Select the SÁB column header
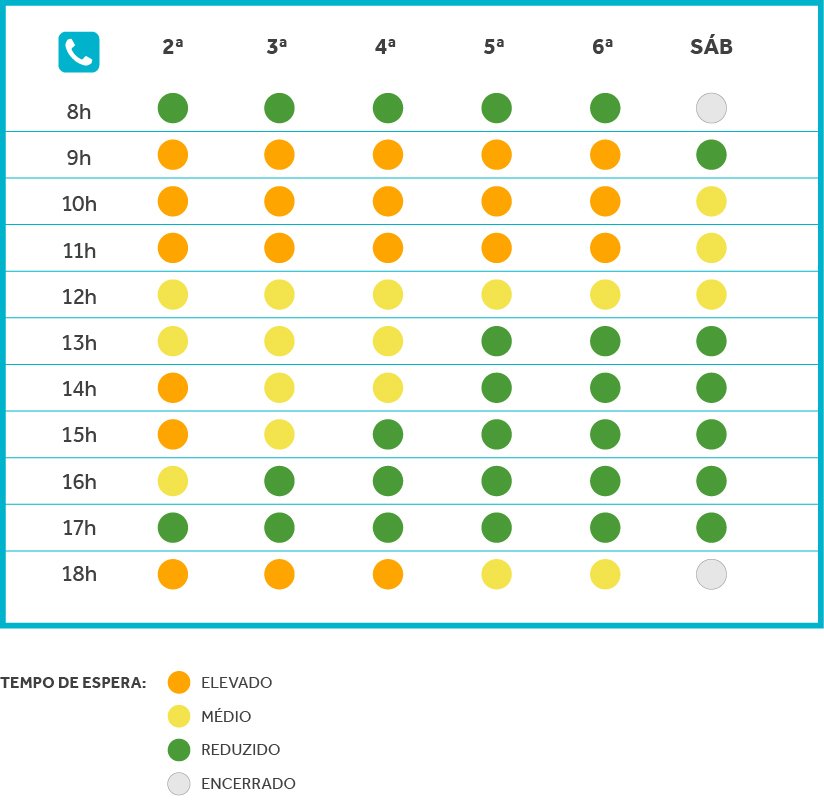The width and height of the screenshot is (824, 800). point(711,47)
